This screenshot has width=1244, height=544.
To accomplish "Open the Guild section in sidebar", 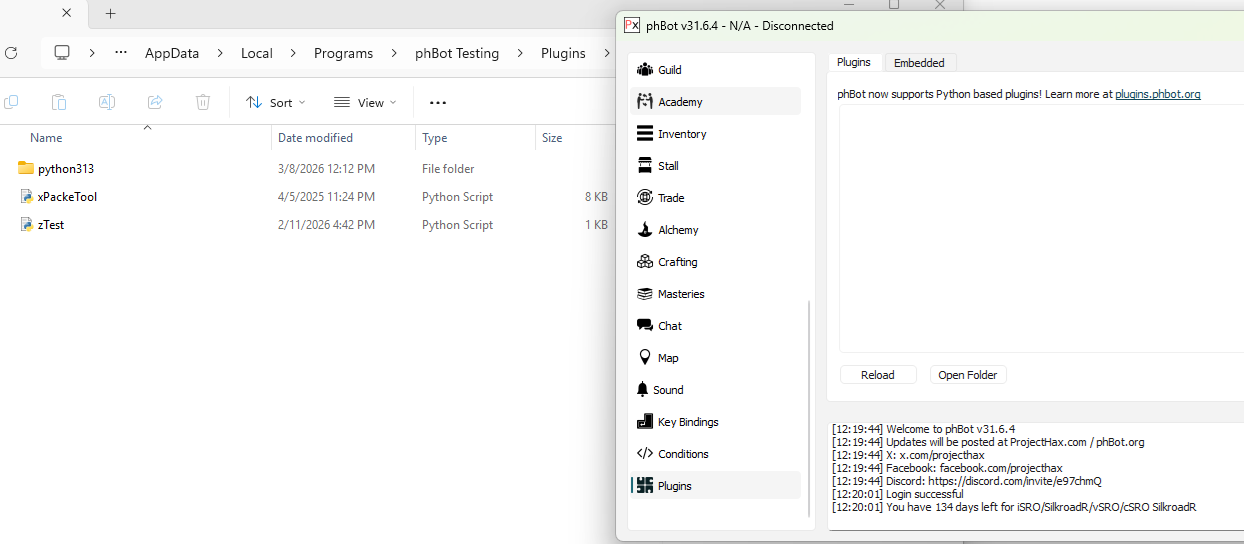I will coord(669,70).
